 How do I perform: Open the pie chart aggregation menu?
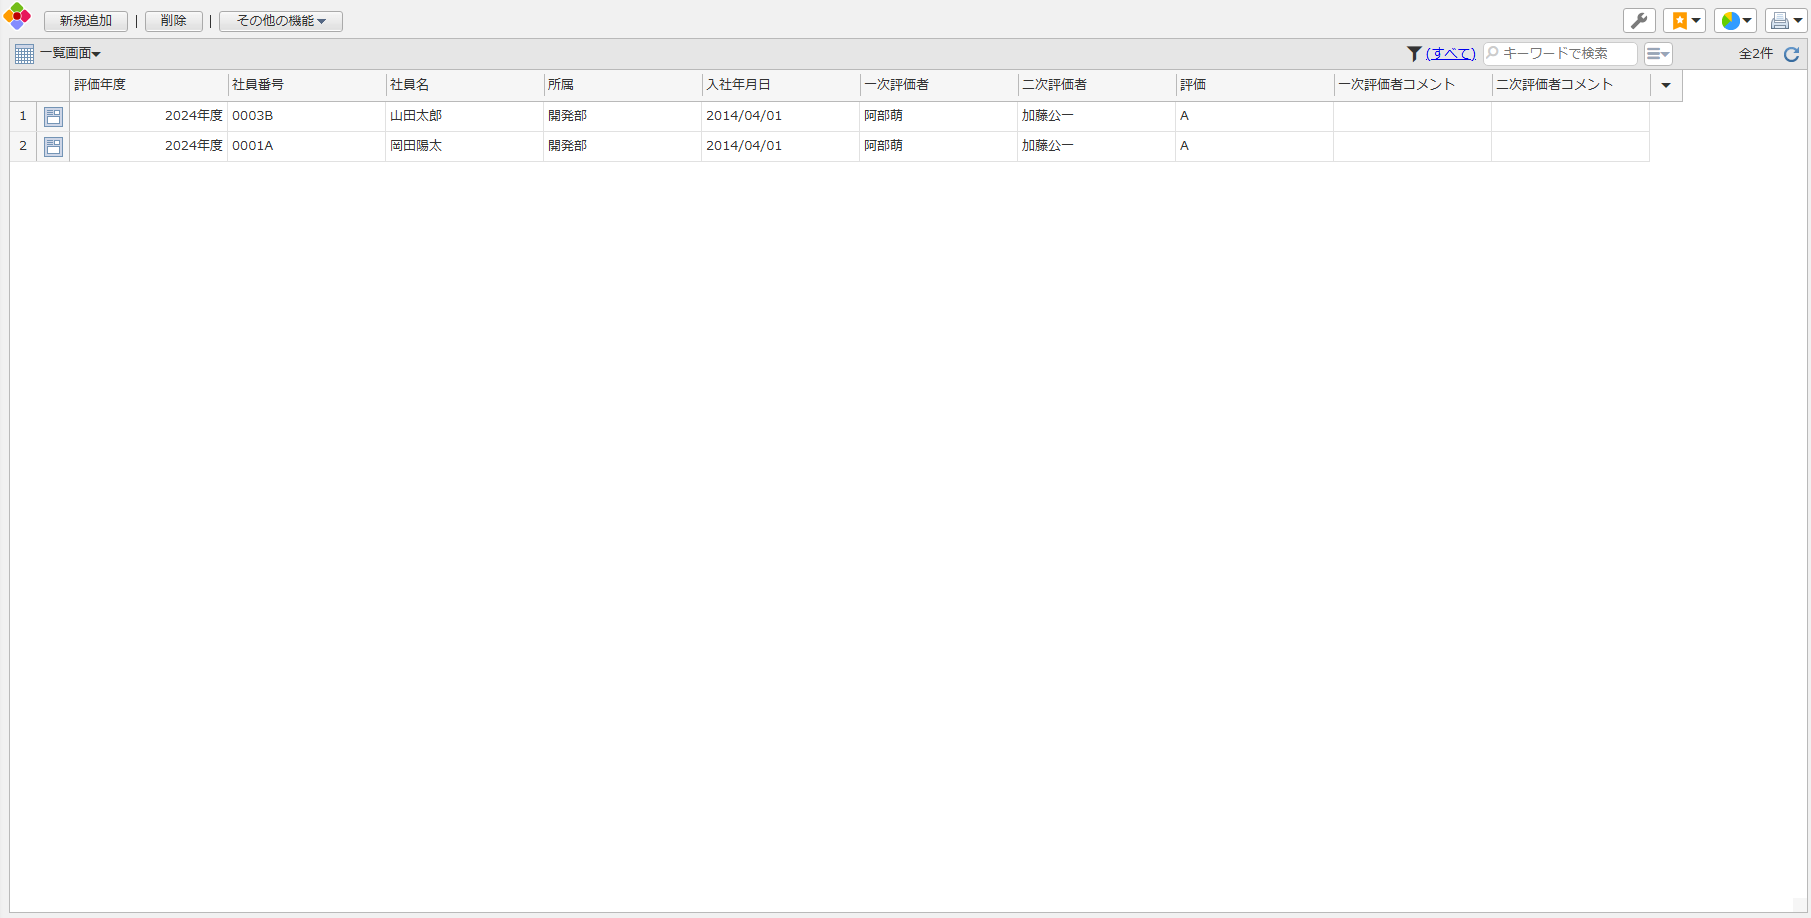pyautogui.click(x=1735, y=21)
